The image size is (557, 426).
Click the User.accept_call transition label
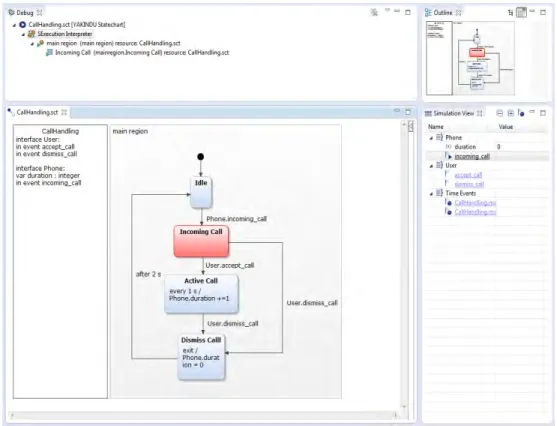[x=229, y=265]
